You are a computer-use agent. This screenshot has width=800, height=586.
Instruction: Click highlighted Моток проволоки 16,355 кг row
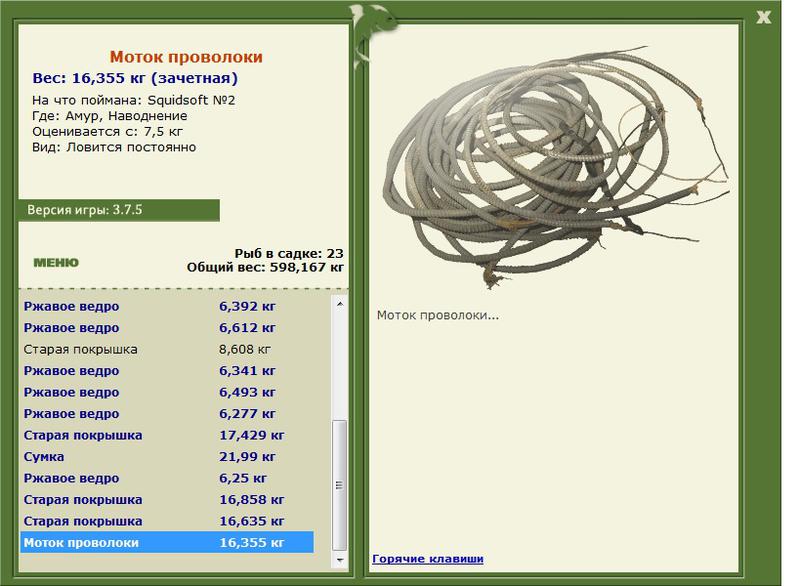[x=167, y=542]
